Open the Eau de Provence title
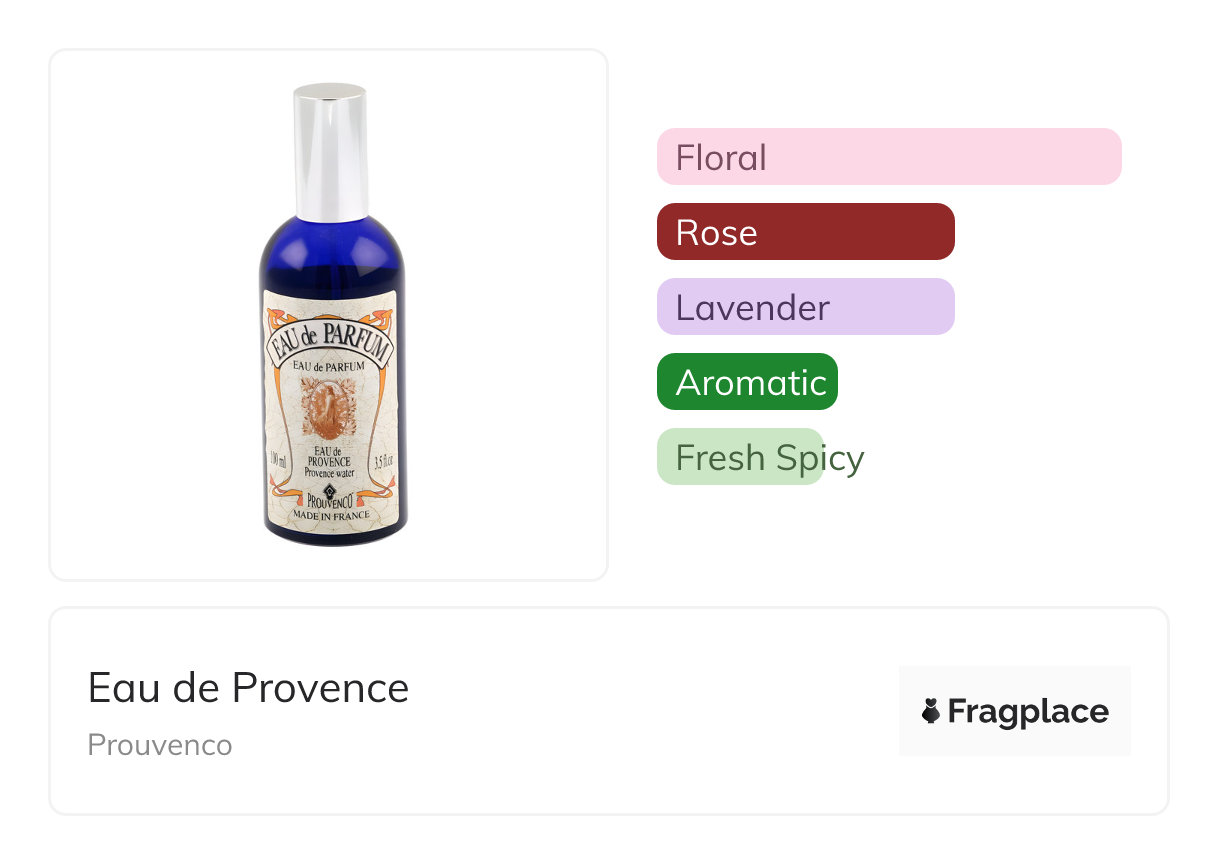 tap(248, 688)
